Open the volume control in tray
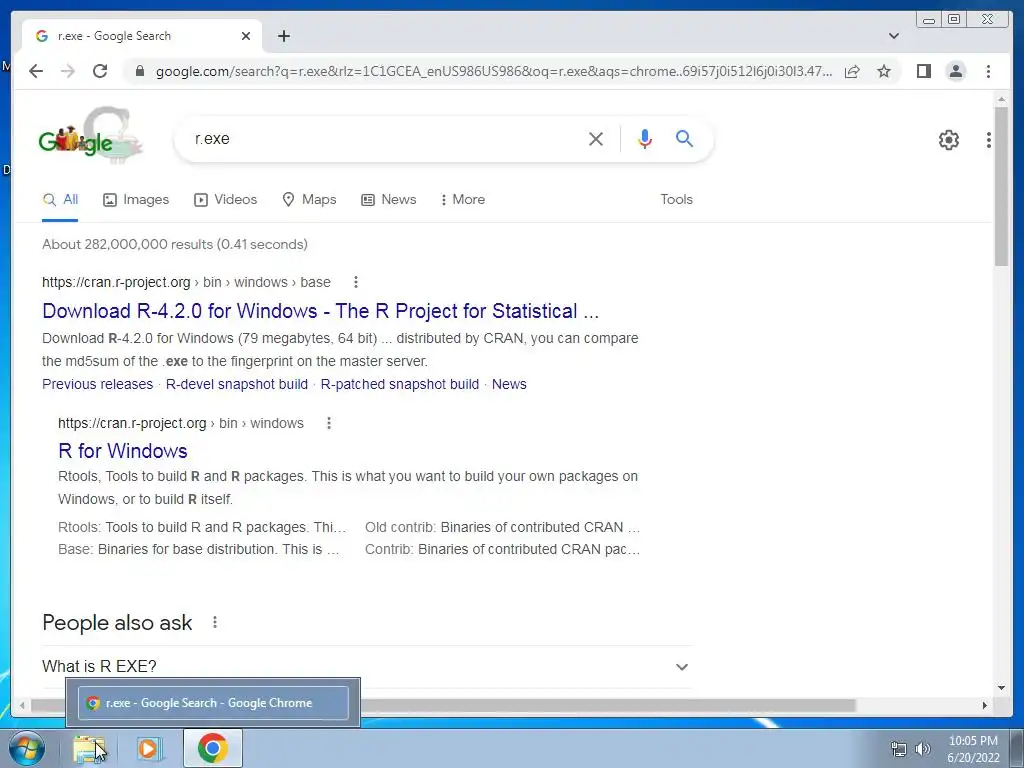The image size is (1024, 768). [x=923, y=749]
